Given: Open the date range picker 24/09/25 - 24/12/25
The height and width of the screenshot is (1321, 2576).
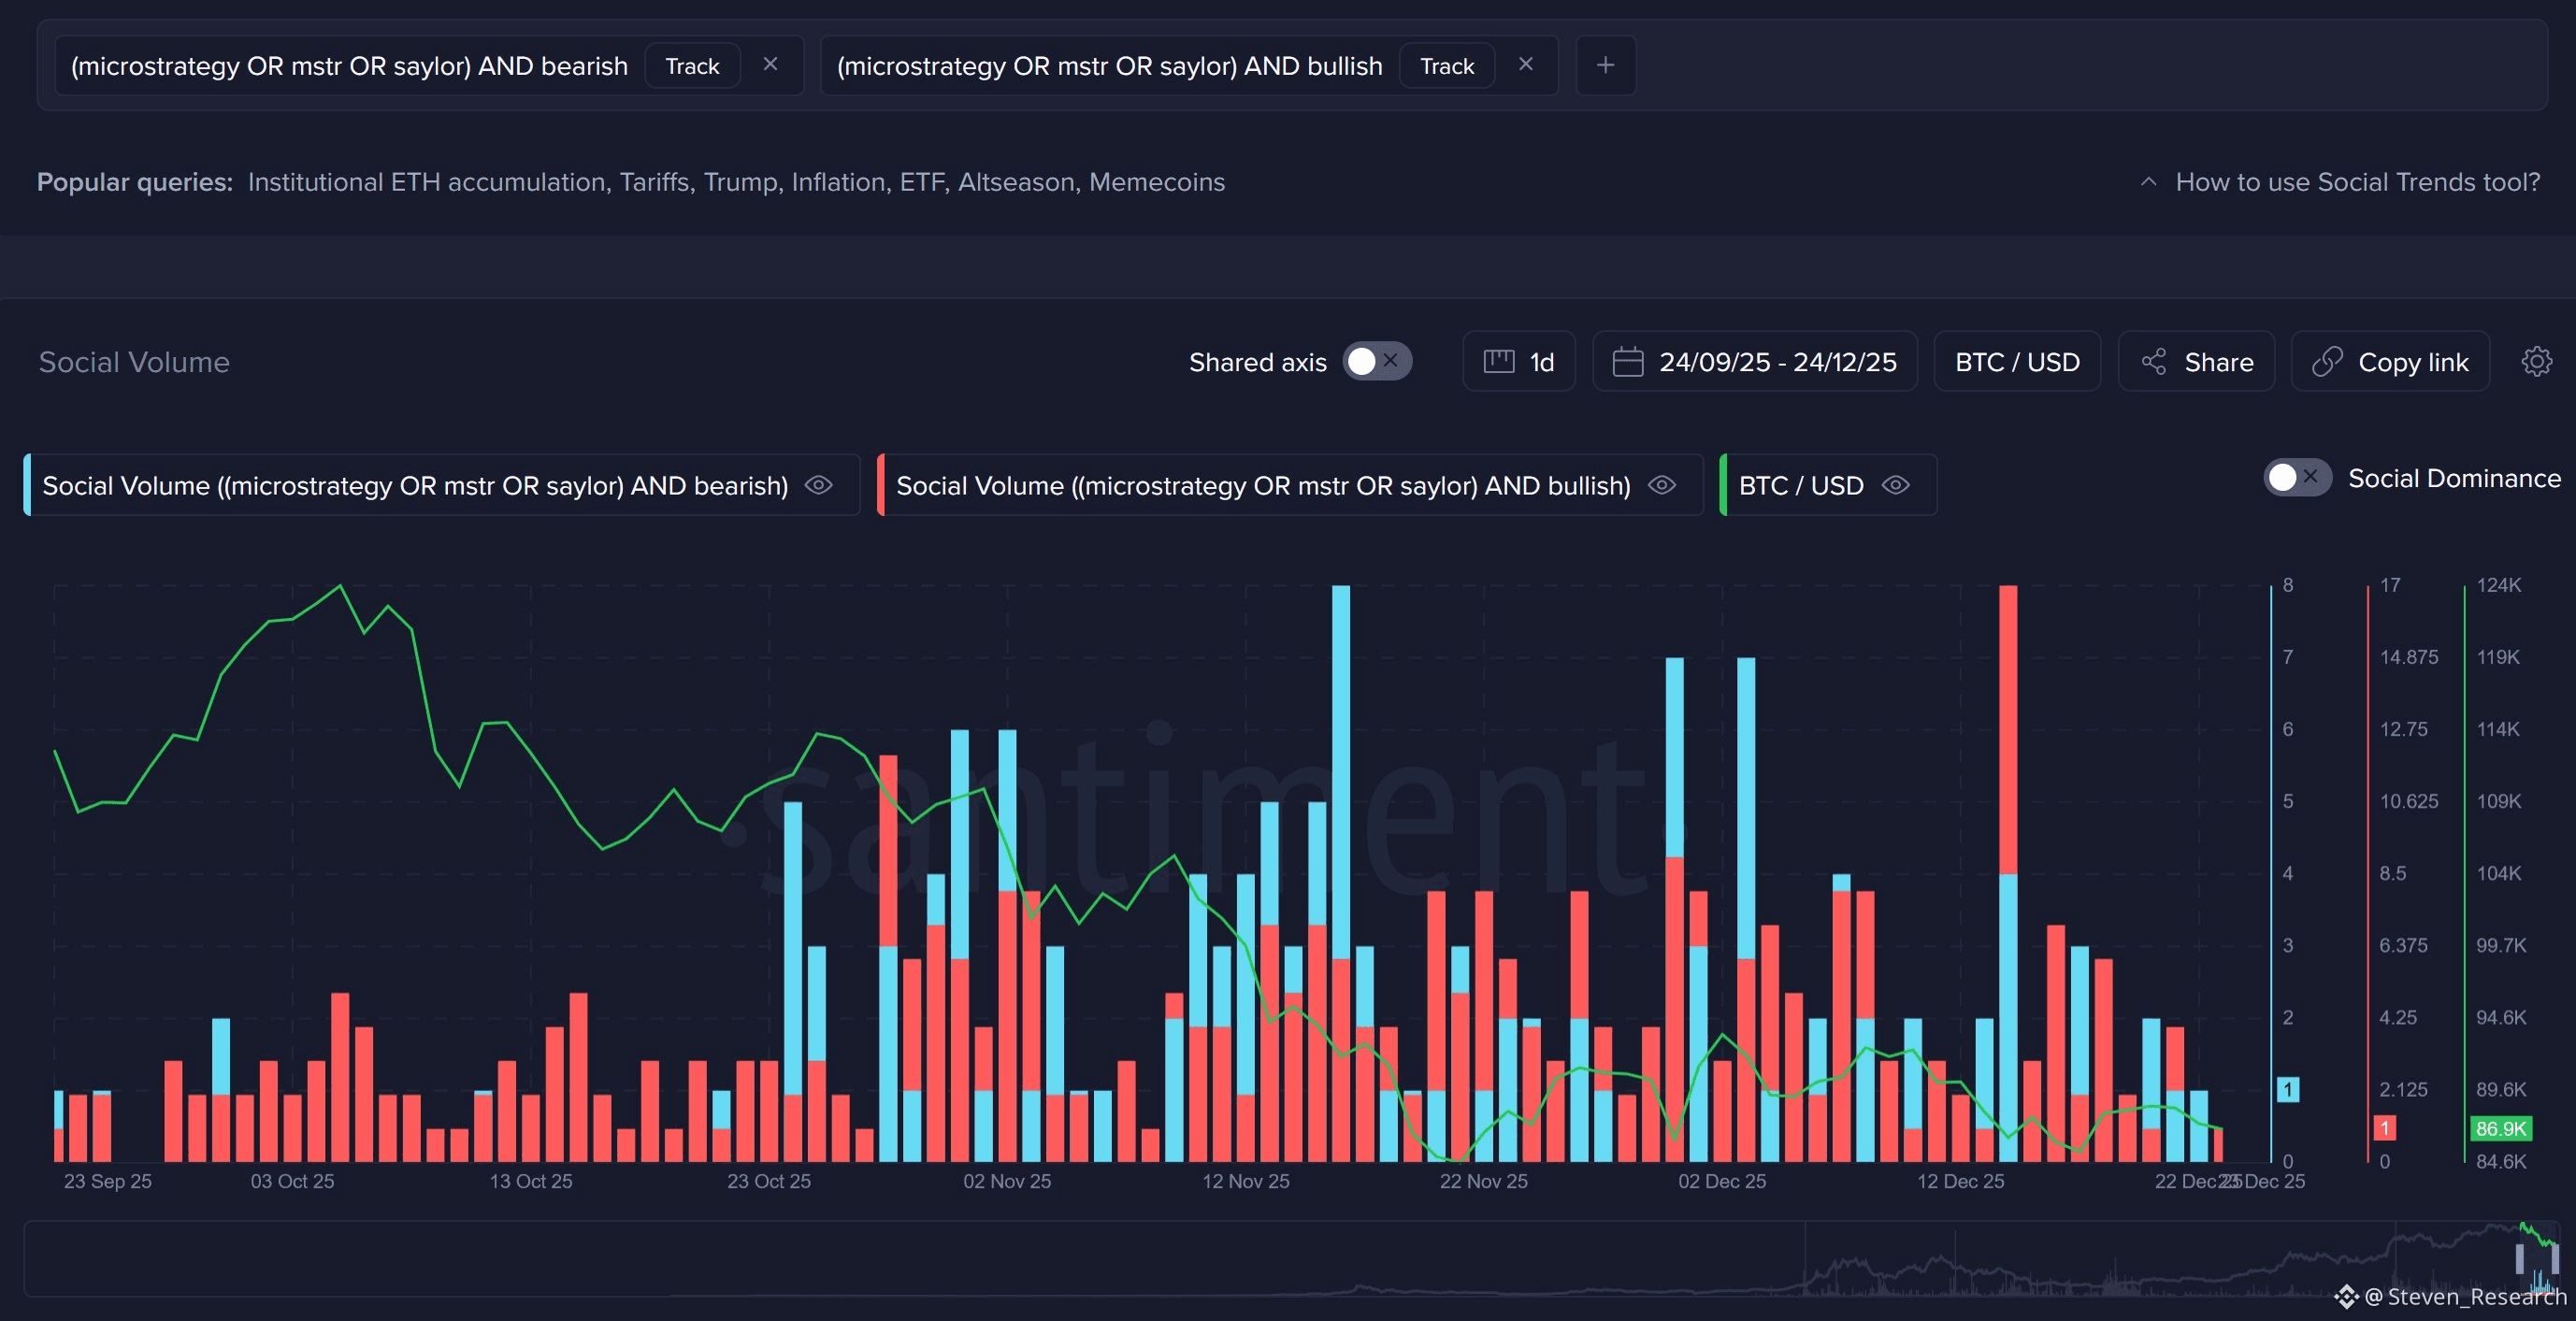Looking at the screenshot, I should [1755, 361].
